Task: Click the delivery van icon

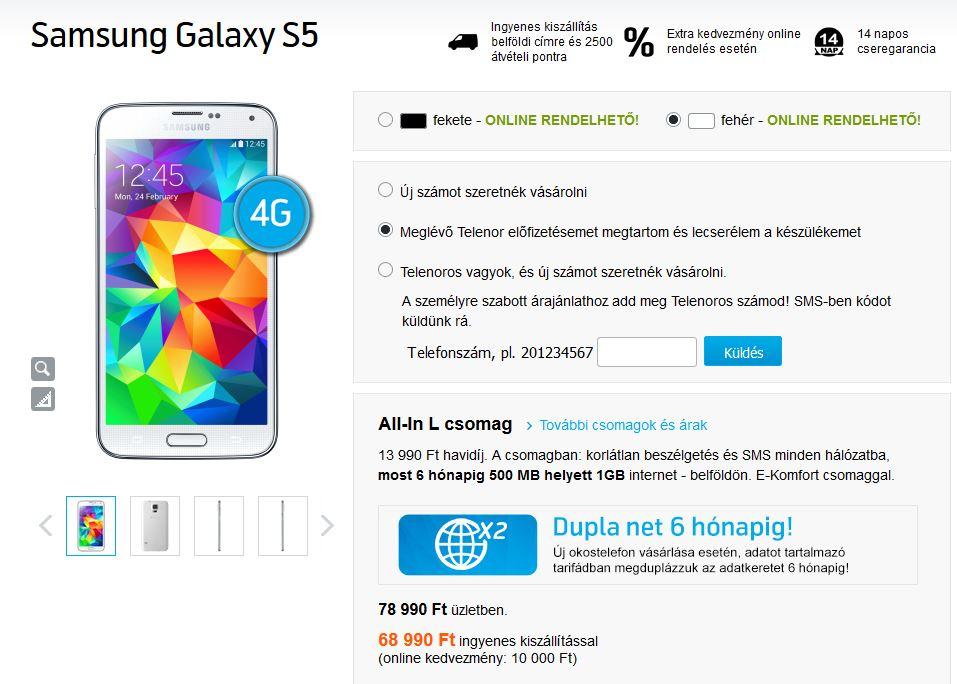Action: [x=463, y=42]
